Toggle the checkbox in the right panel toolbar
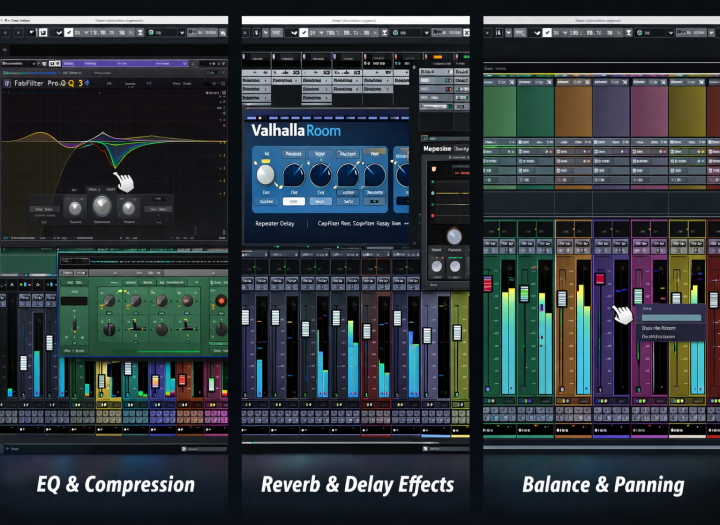This screenshot has width=720, height=525. (x=544, y=33)
